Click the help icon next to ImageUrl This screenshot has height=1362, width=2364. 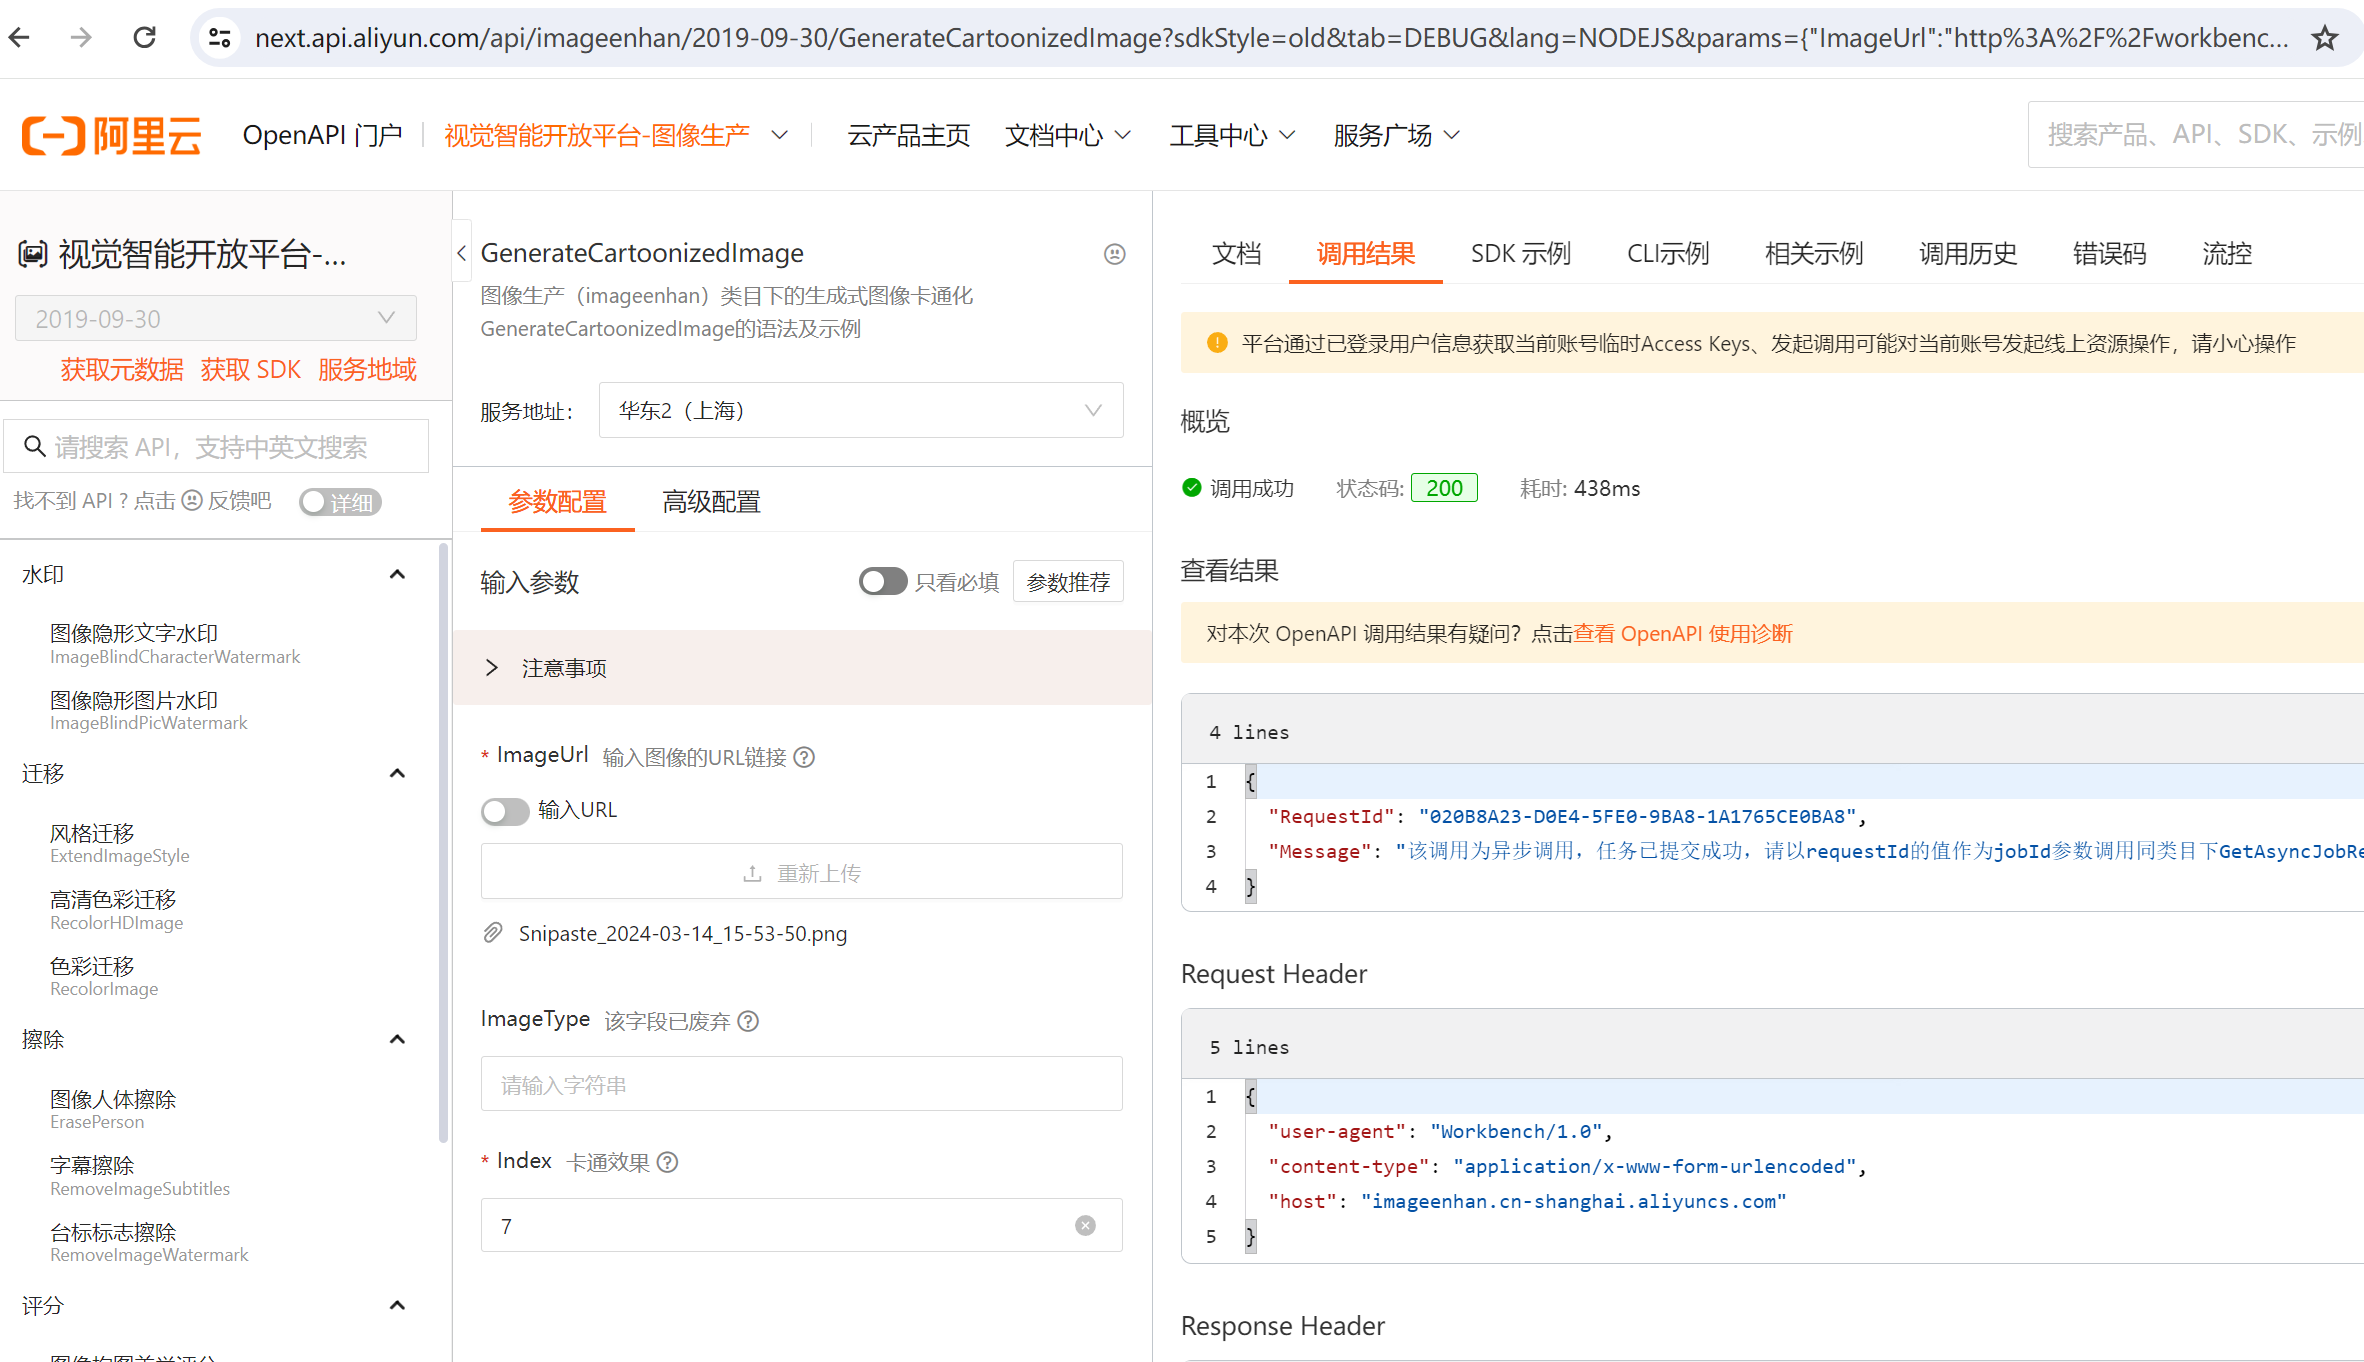tap(804, 757)
